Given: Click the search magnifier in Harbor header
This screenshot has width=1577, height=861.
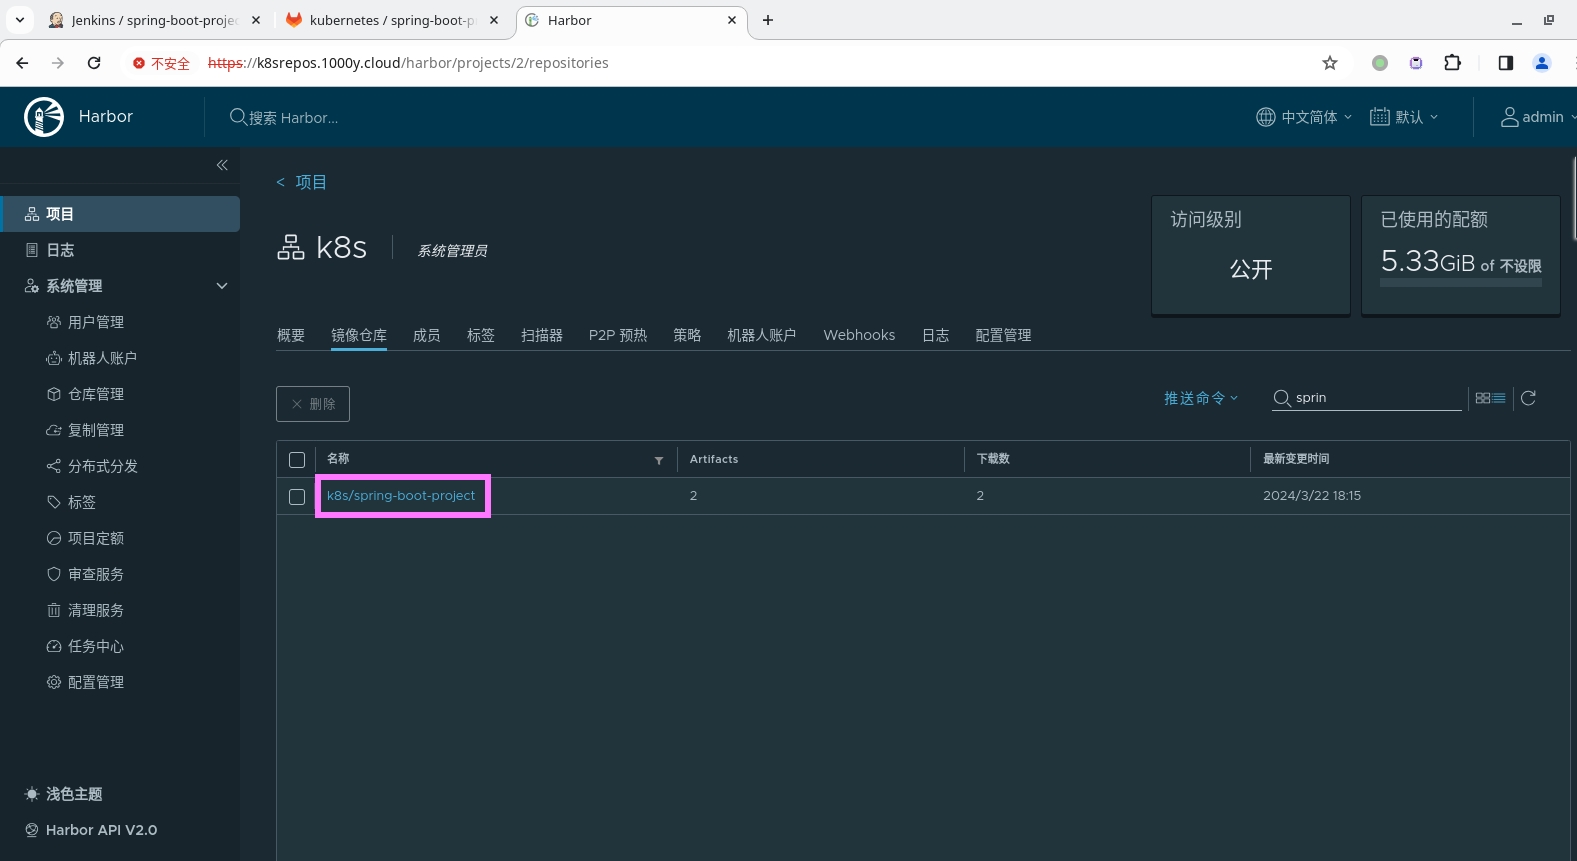Looking at the screenshot, I should [238, 117].
